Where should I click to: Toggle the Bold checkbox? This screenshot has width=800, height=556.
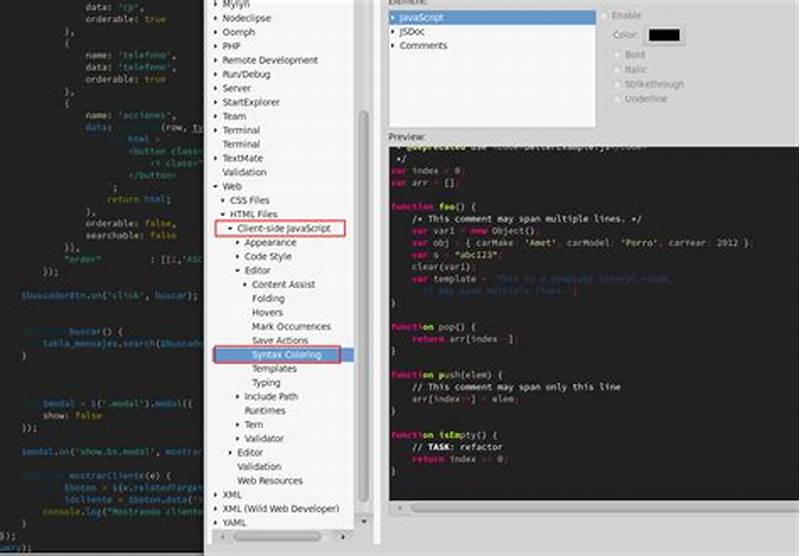pos(617,55)
